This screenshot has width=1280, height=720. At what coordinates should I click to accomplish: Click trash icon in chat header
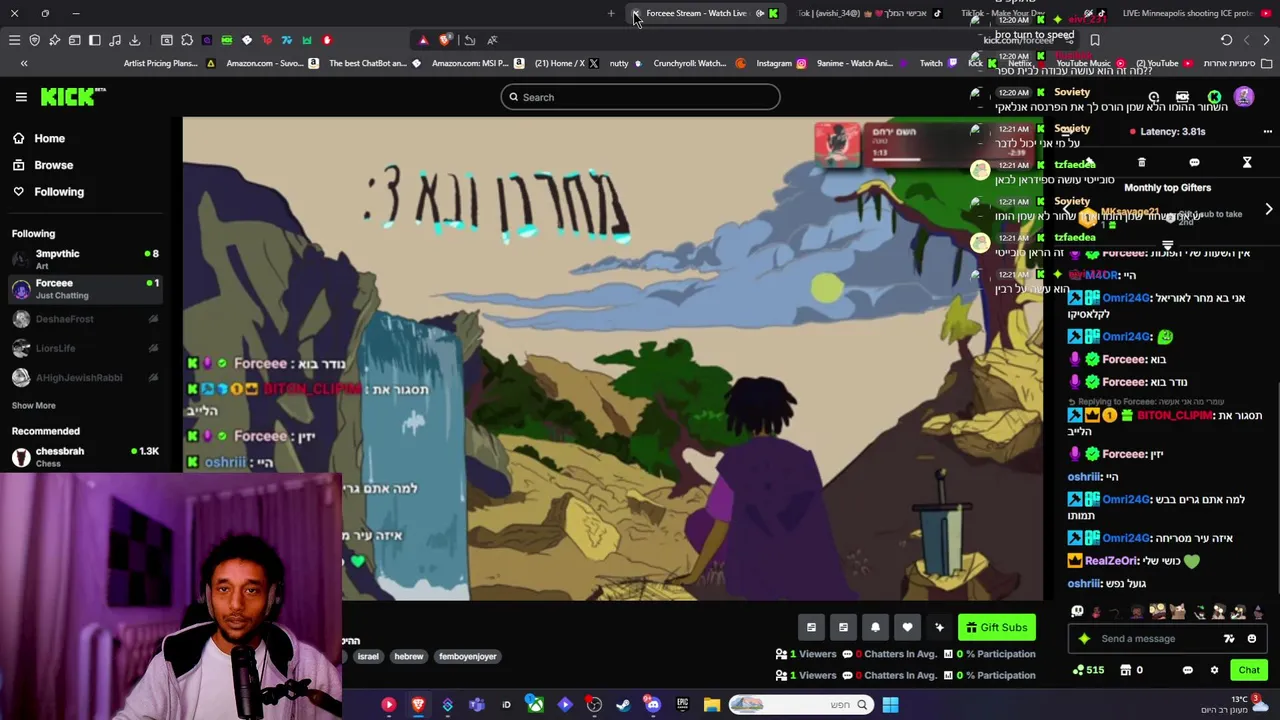[1141, 162]
